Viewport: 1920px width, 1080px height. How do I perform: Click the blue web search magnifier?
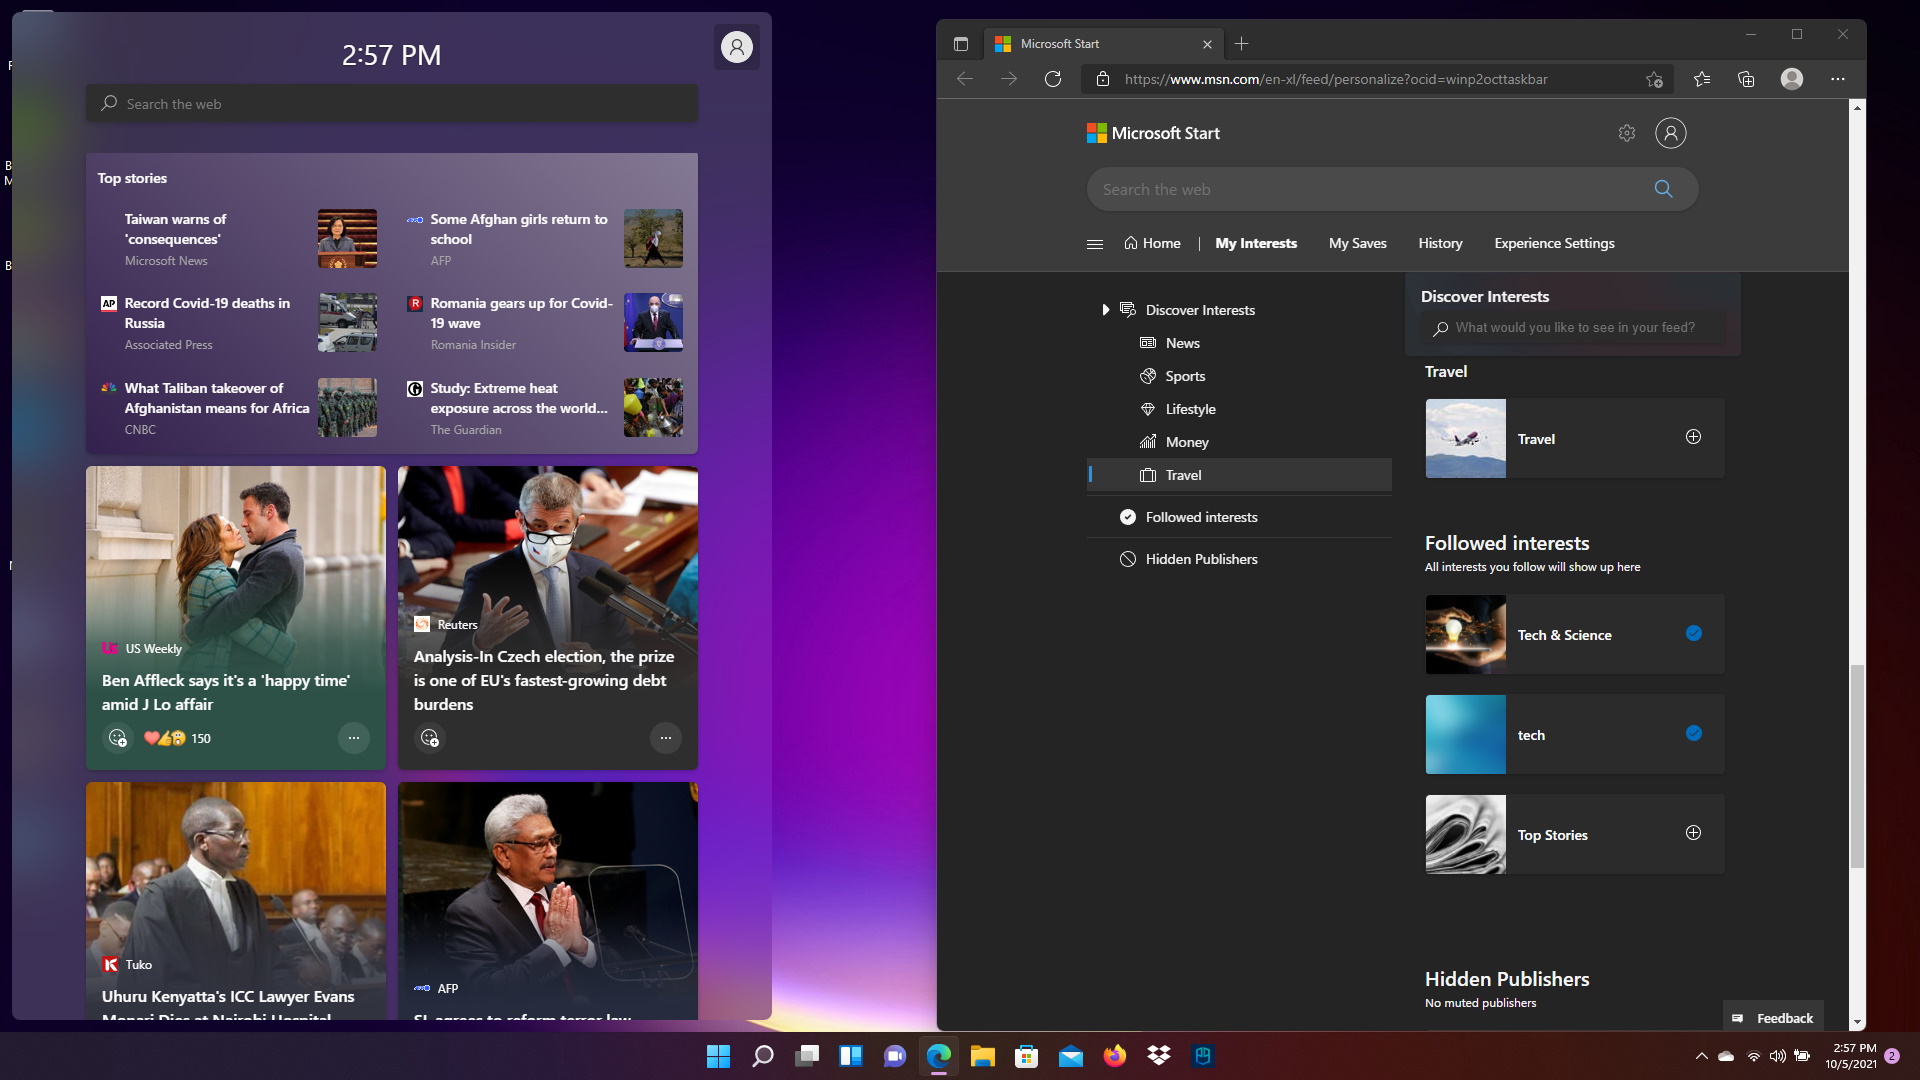click(x=1663, y=189)
